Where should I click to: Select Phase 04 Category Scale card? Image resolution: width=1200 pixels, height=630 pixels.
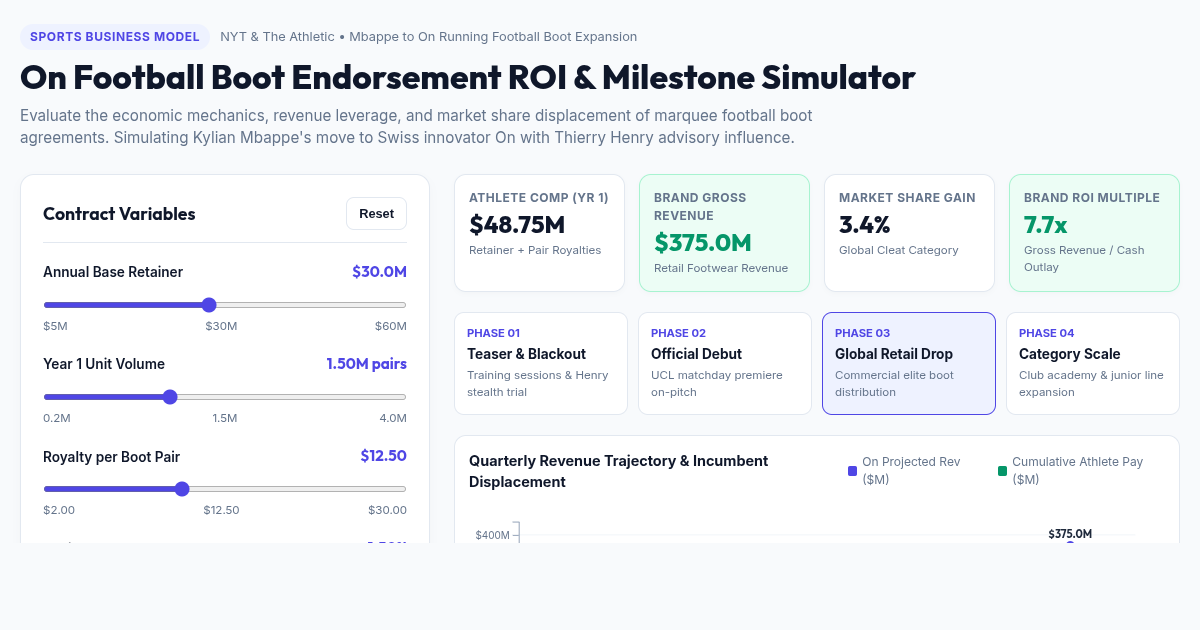[1093, 363]
